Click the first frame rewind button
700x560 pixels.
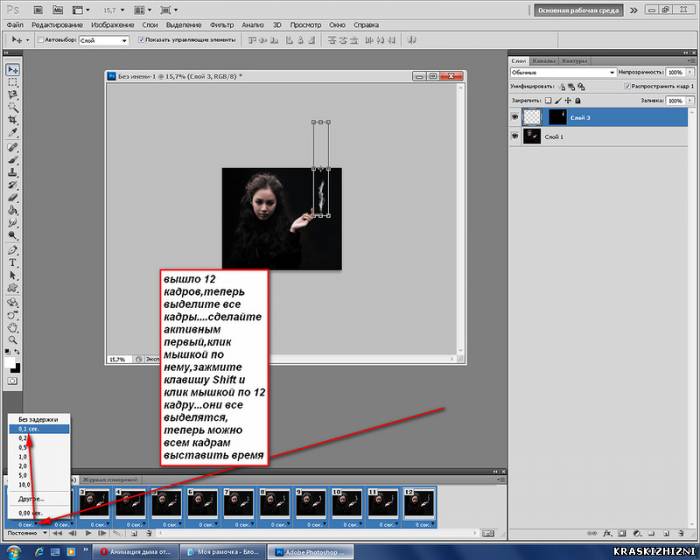[x=58, y=533]
